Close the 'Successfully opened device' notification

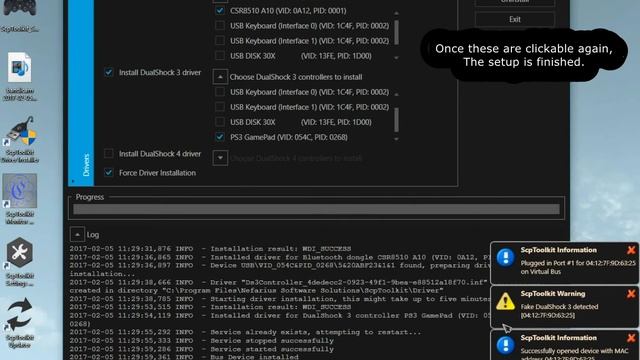pos(631,338)
